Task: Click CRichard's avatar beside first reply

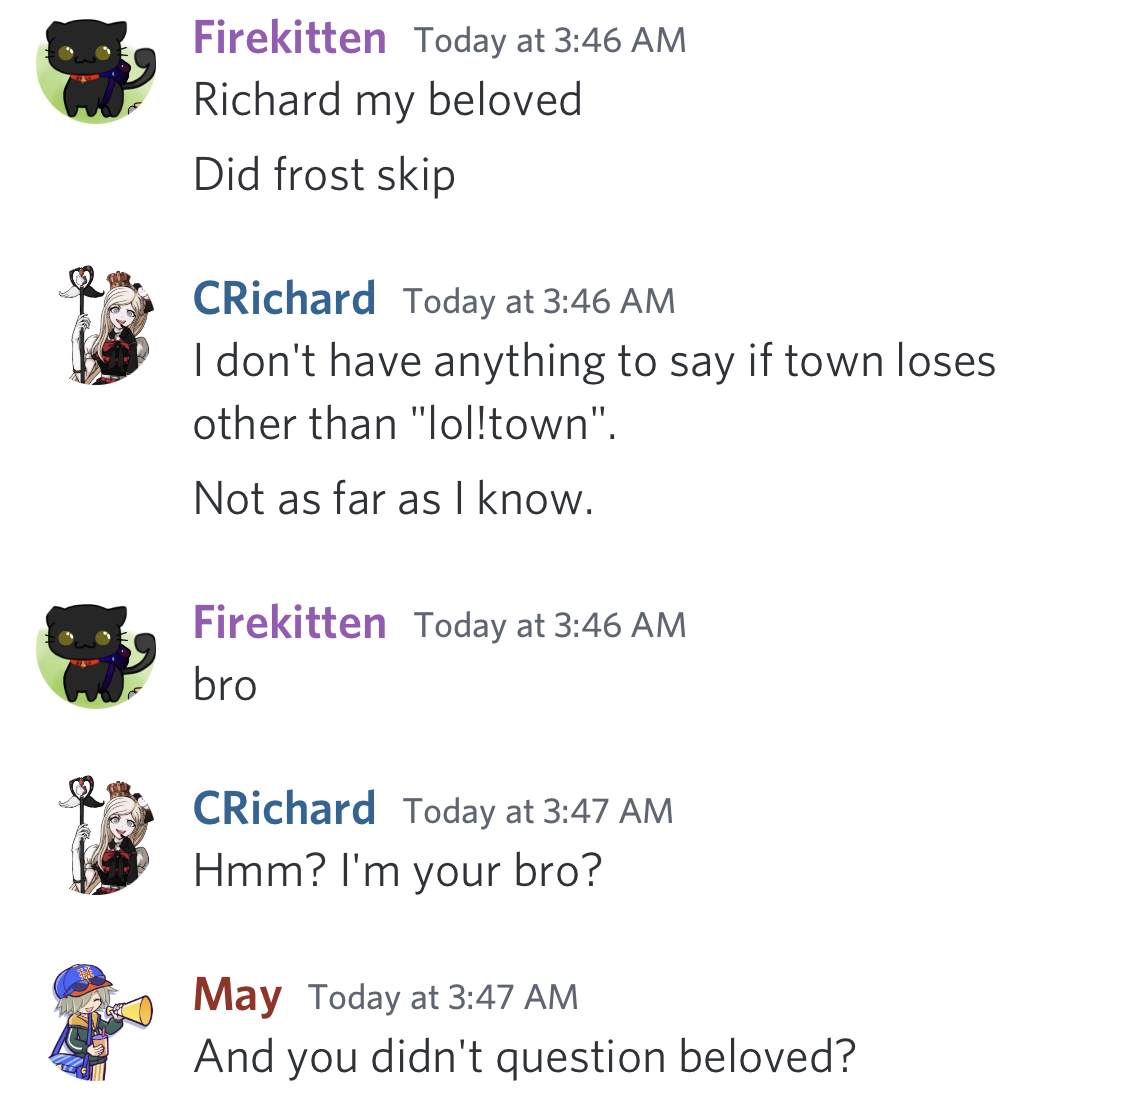Action: pyautogui.click(x=106, y=325)
